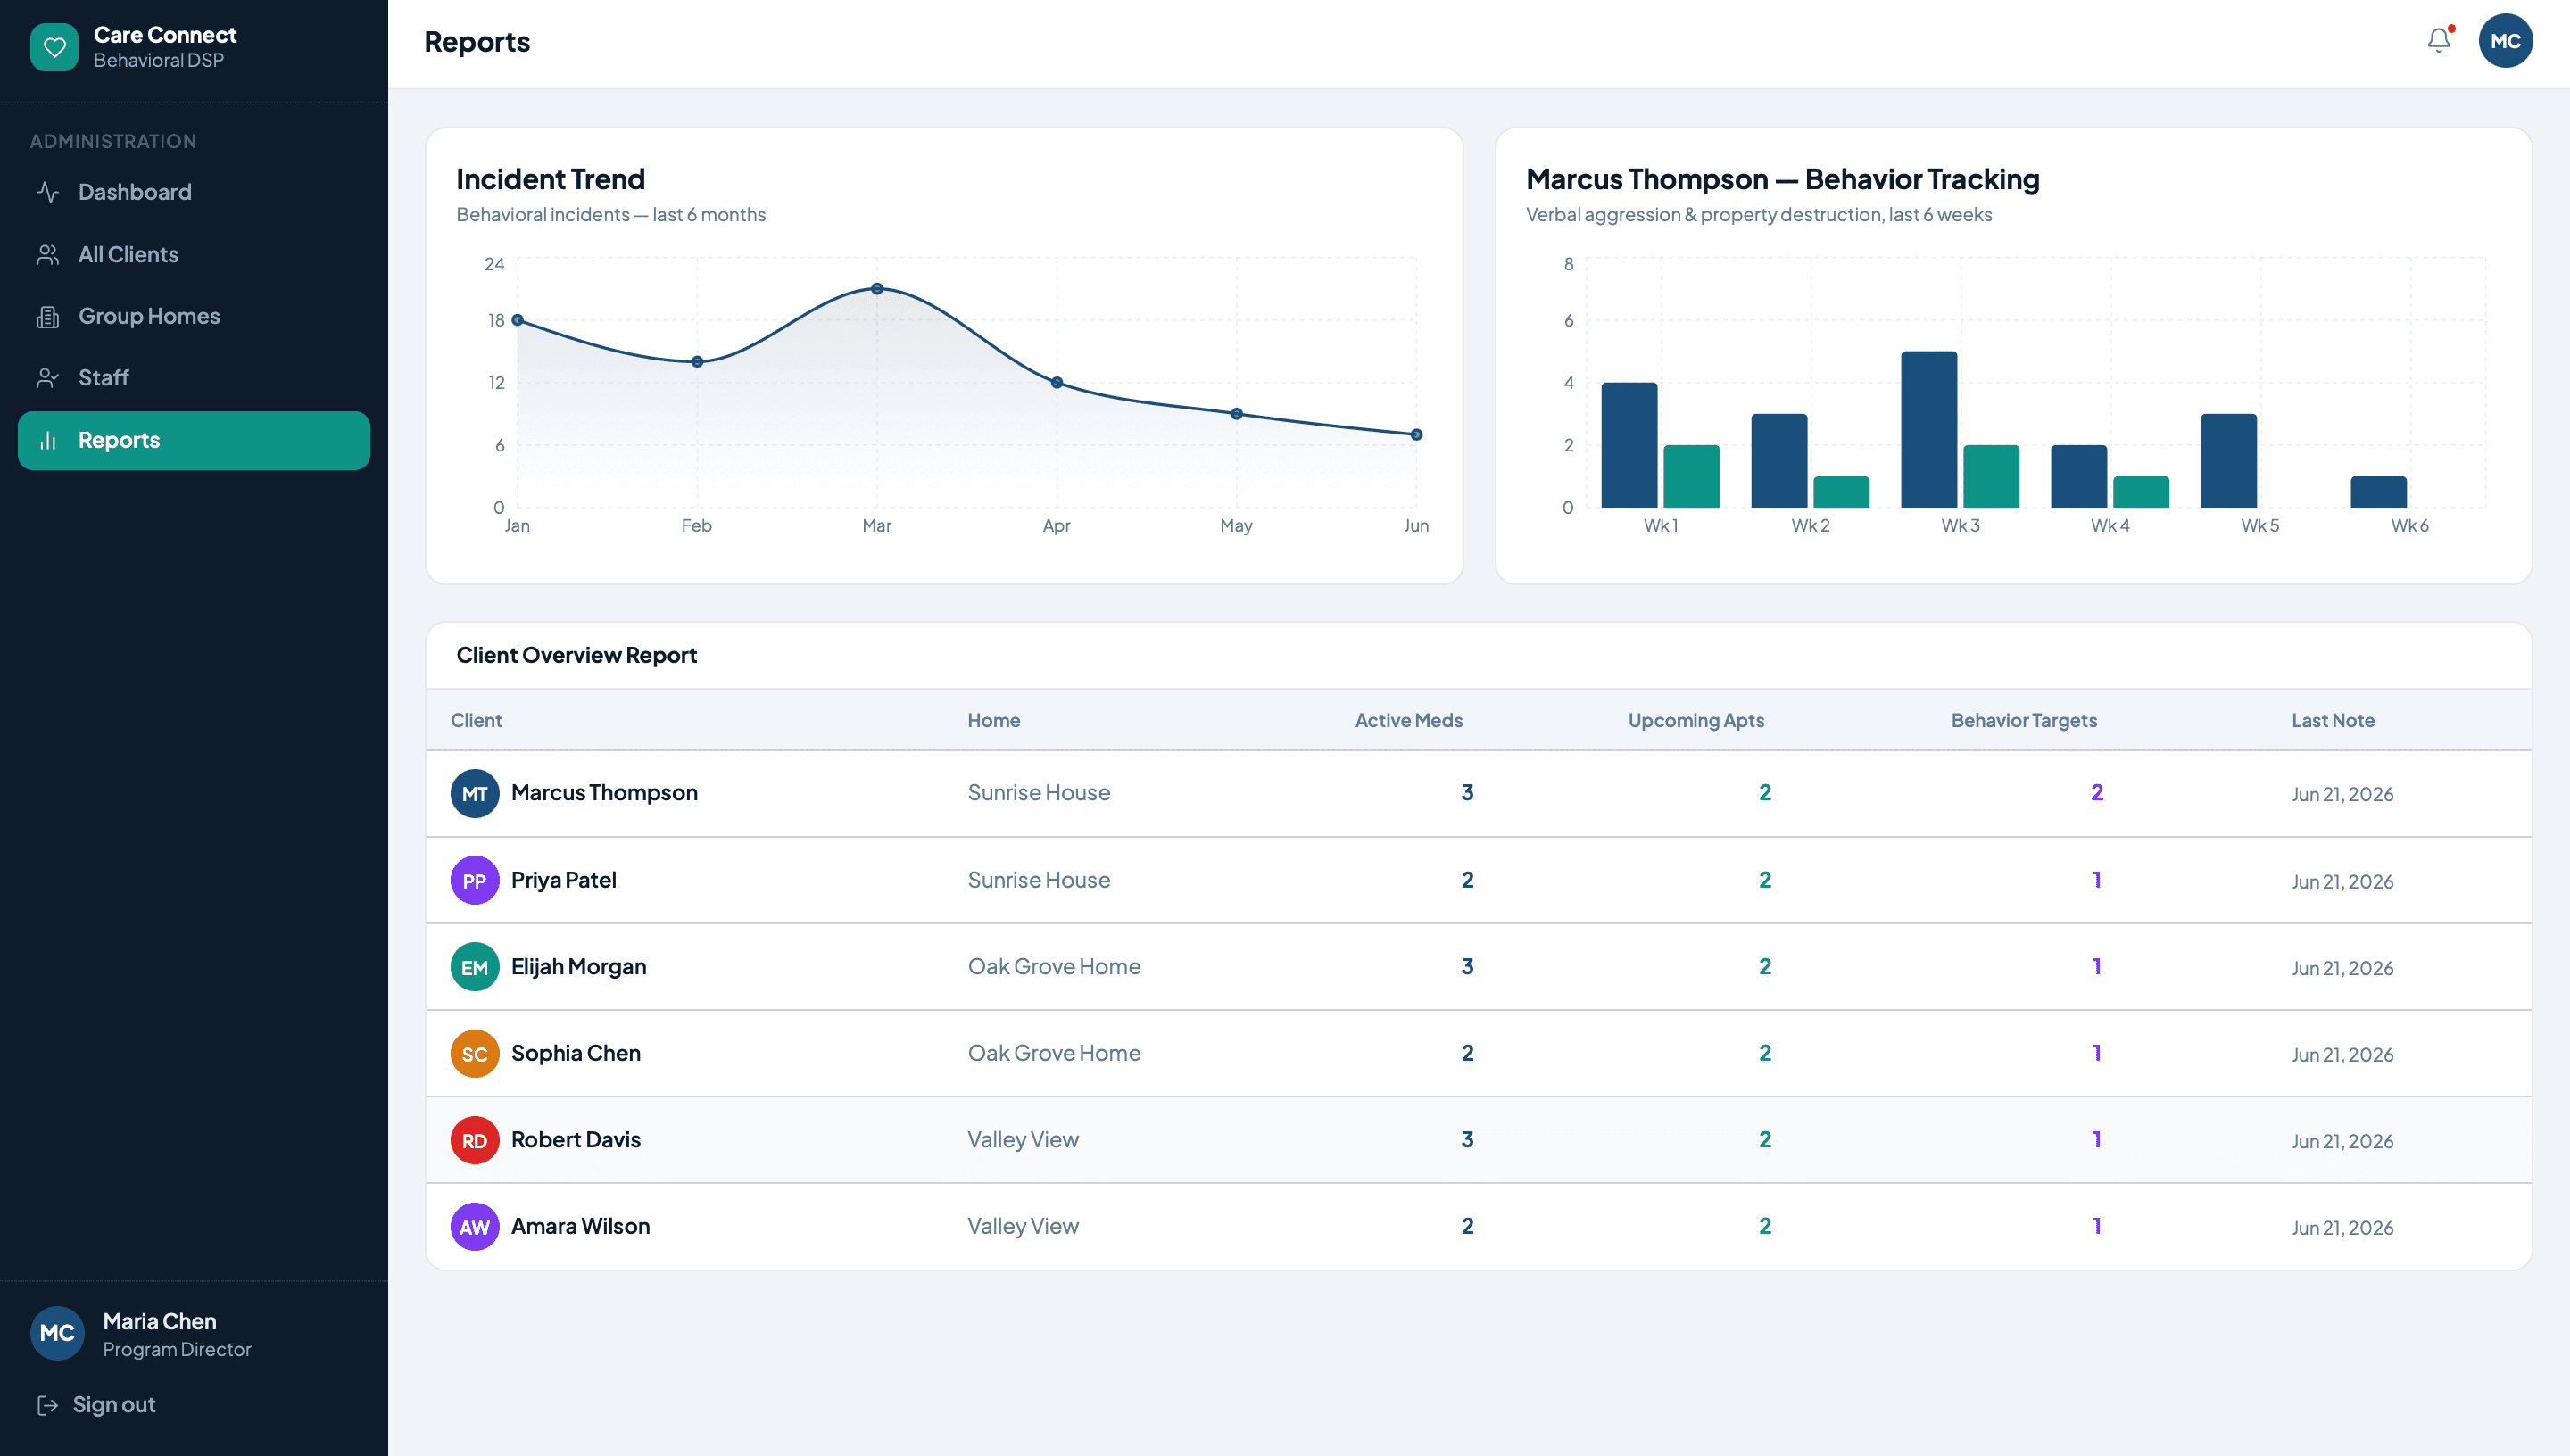Click the Jan data point on Incident Trend
This screenshot has width=2570, height=1456.
click(517, 320)
